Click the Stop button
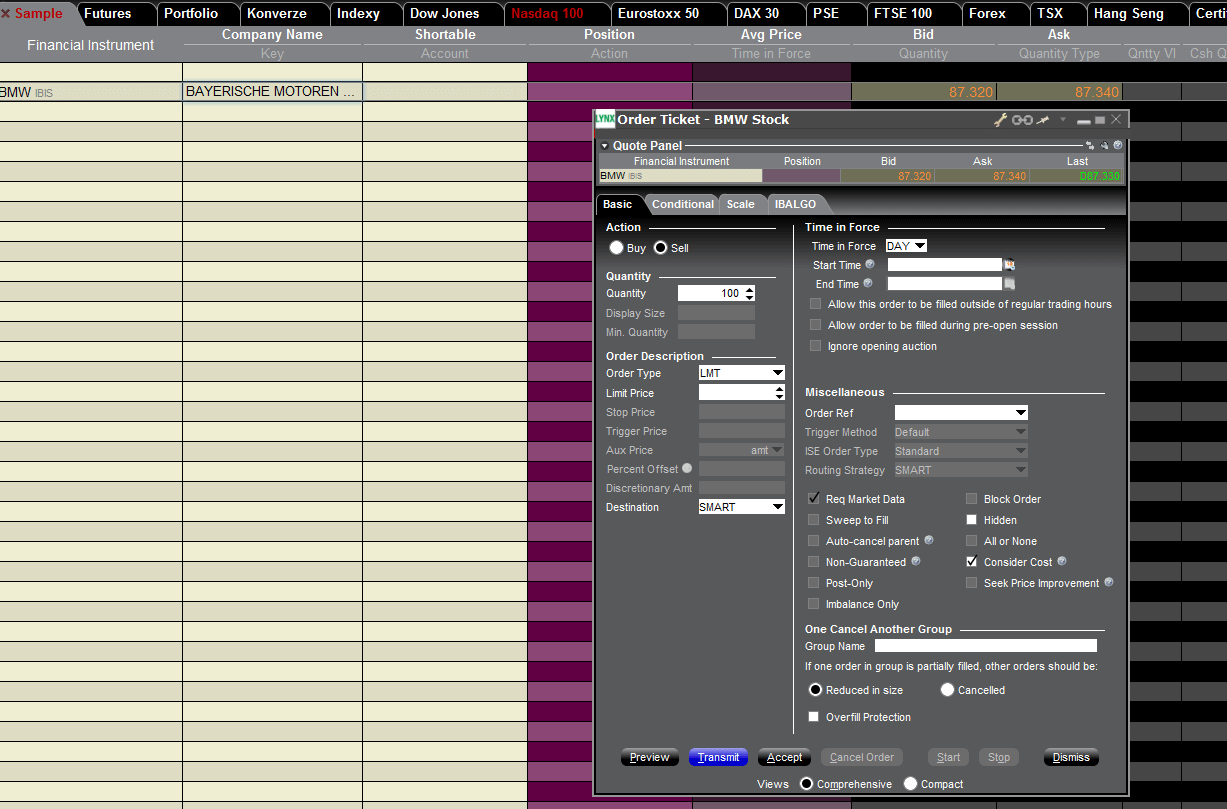 [x=999, y=757]
